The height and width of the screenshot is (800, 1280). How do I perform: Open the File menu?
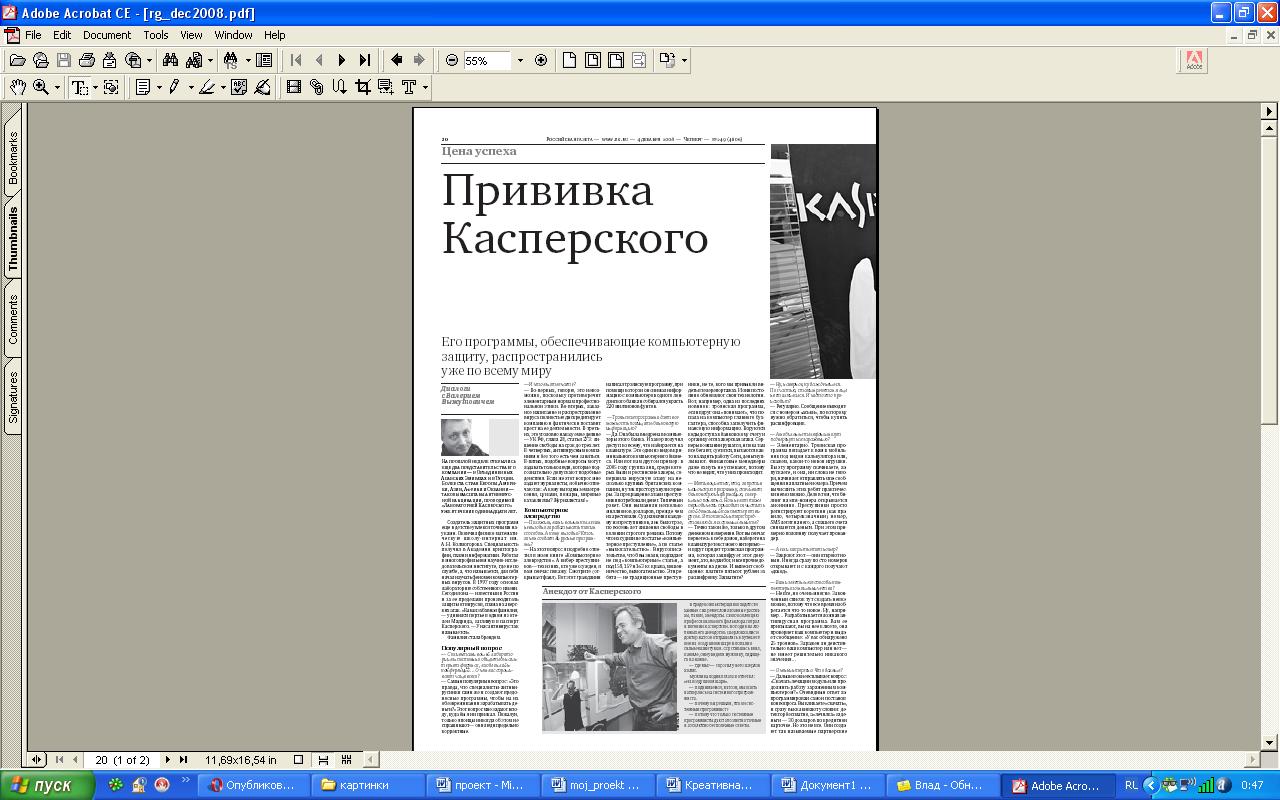(34, 35)
